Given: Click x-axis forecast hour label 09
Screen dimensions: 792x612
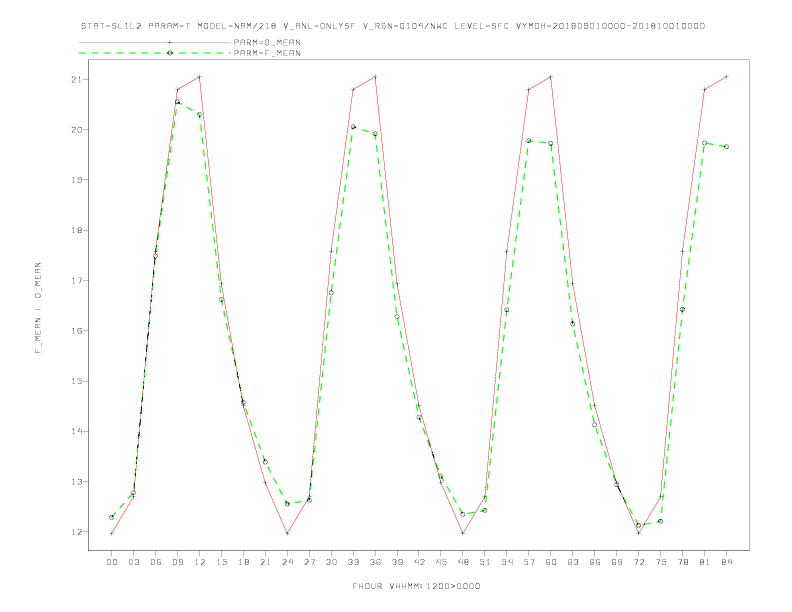Looking at the screenshot, I should tap(177, 562).
